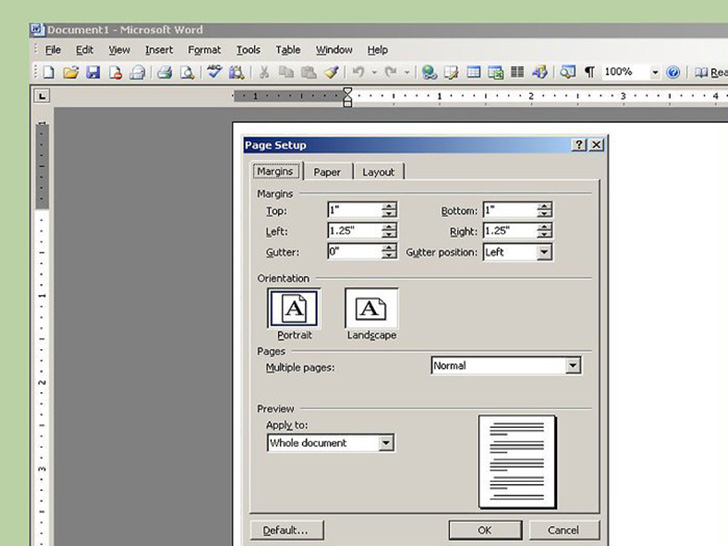This screenshot has width=728, height=546.
Task: Click the OK button in Page Setup
Action: [x=484, y=530]
